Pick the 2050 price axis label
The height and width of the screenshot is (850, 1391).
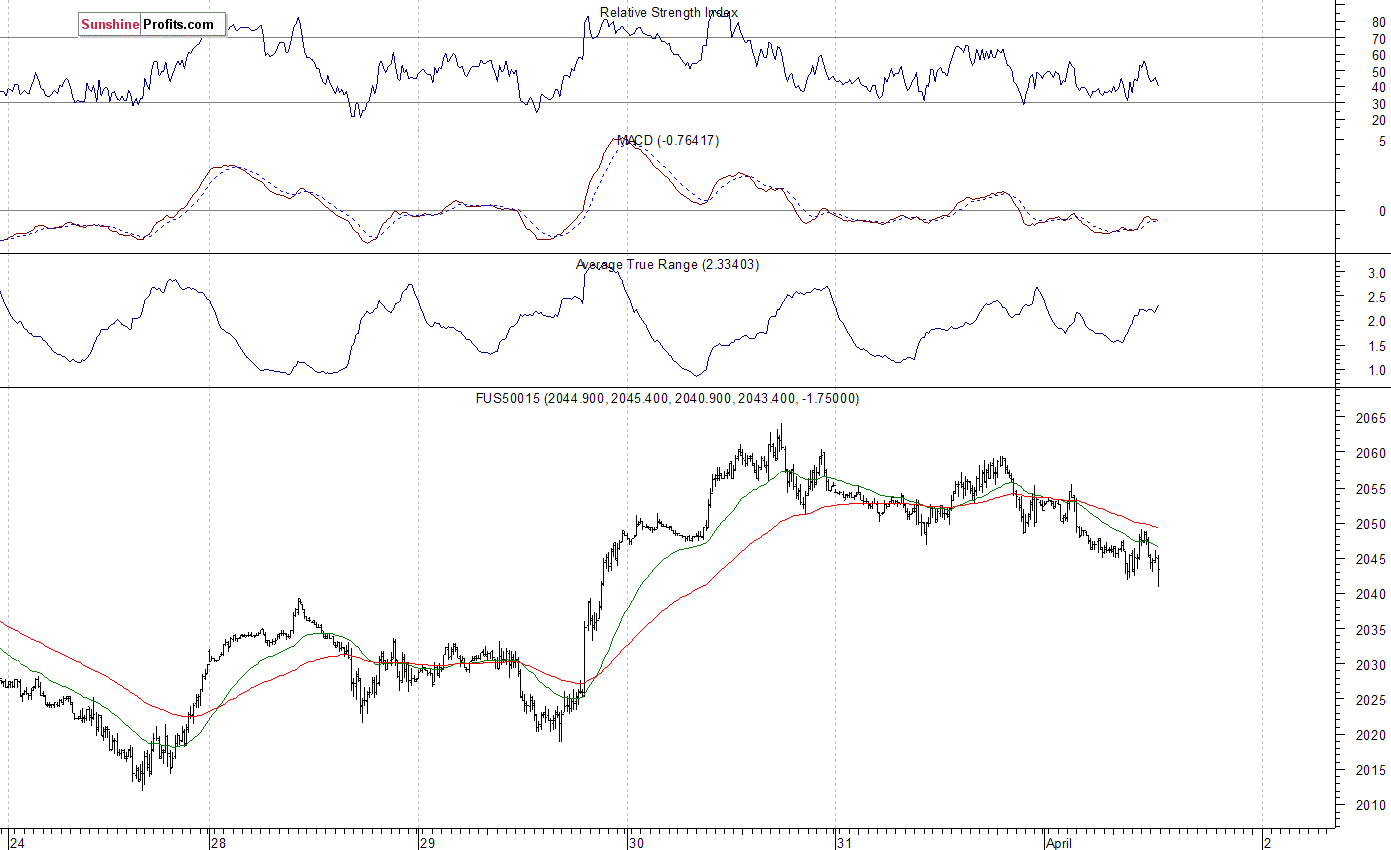1372,524
